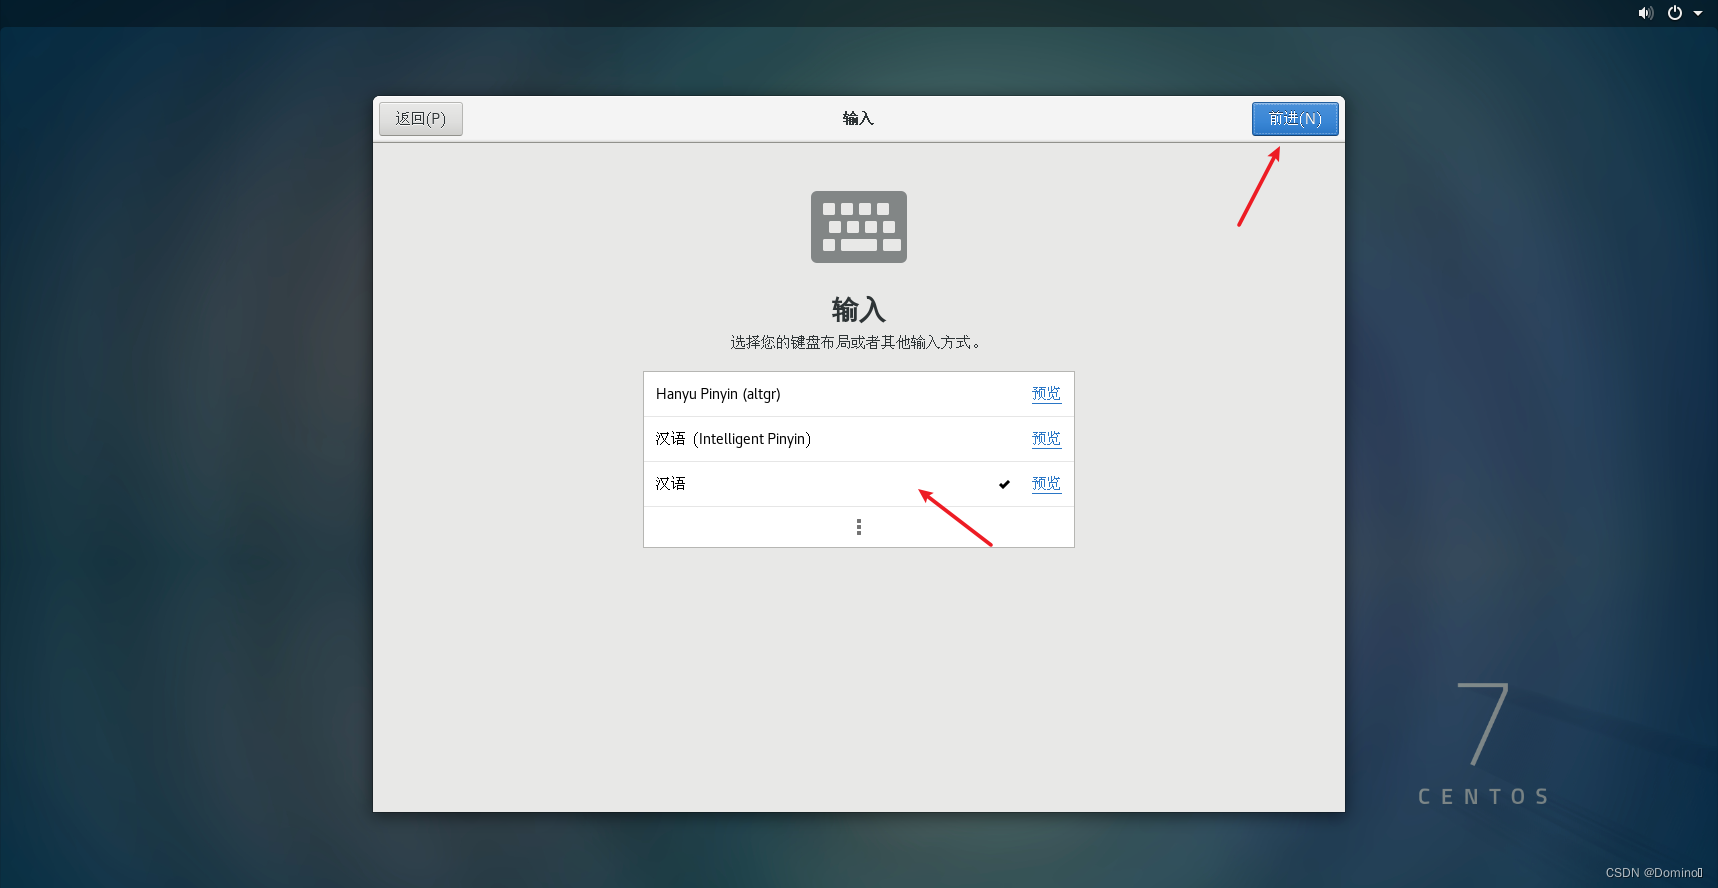The width and height of the screenshot is (1718, 888).
Task: Click the 前进(N) next button
Action: point(1295,119)
